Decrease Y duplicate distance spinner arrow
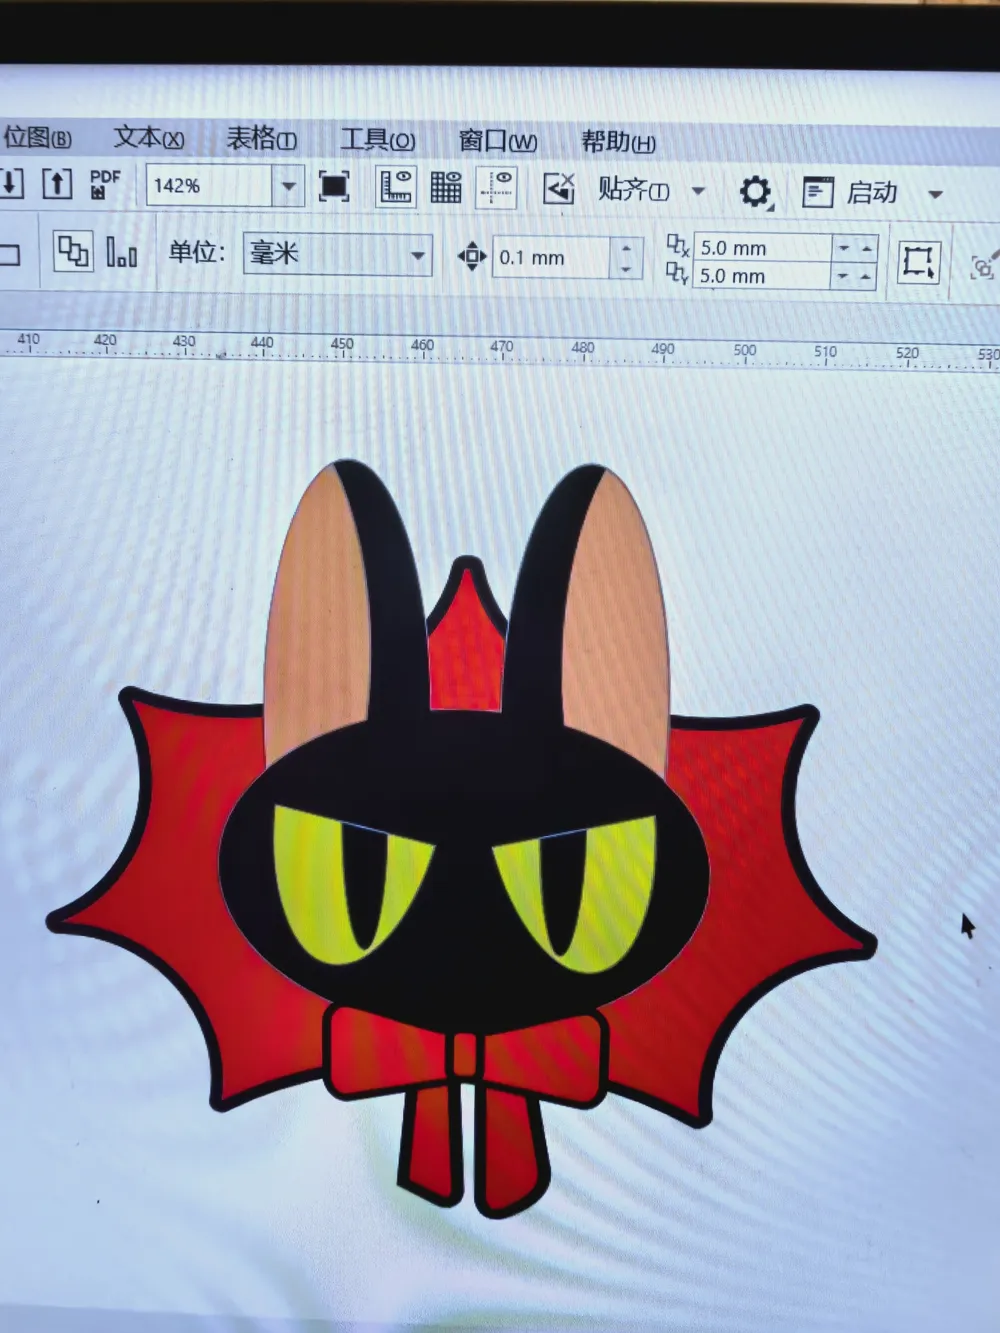 843,276
